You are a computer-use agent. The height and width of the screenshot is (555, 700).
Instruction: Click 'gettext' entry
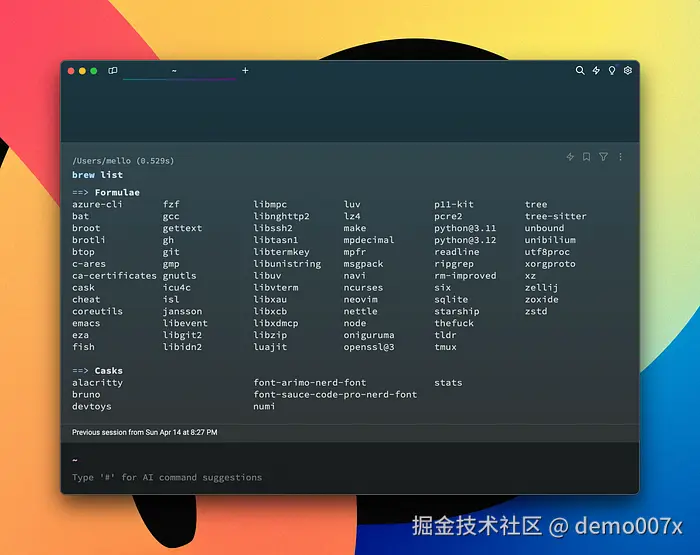click(x=182, y=228)
